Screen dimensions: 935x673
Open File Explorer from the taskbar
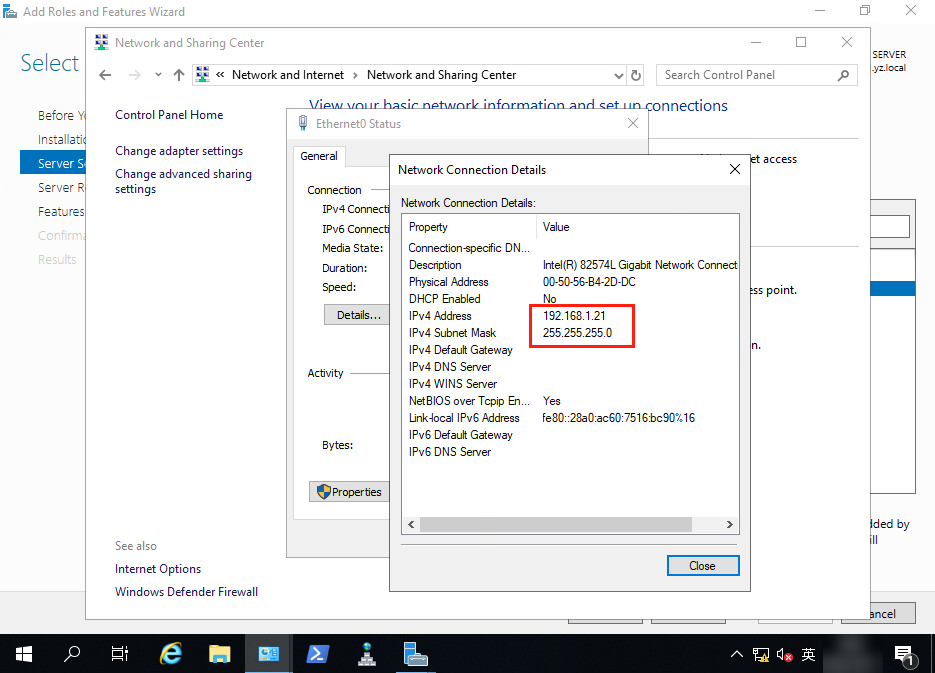coord(220,654)
